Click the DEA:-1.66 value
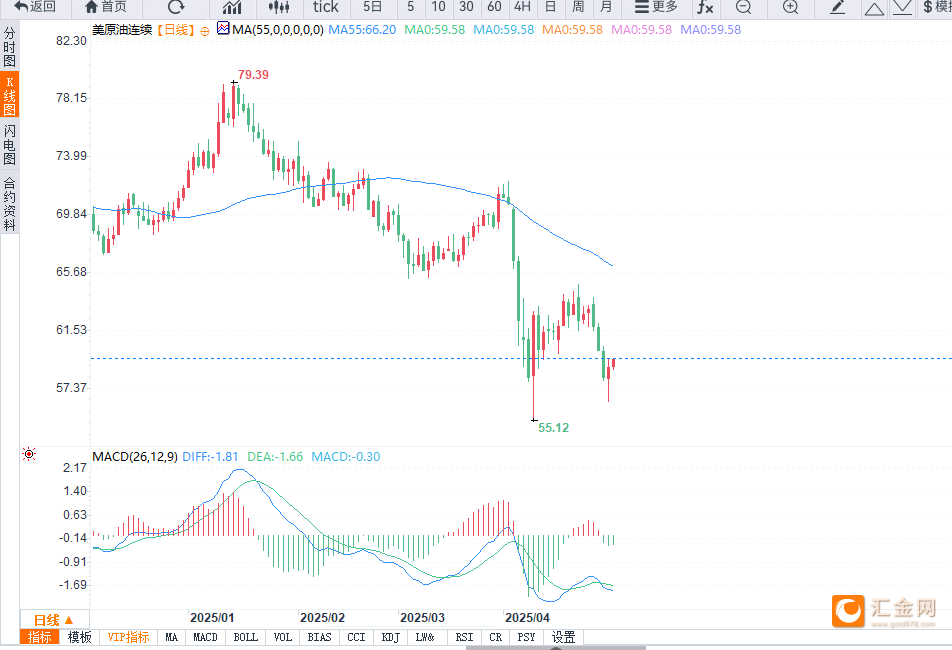 275,456
